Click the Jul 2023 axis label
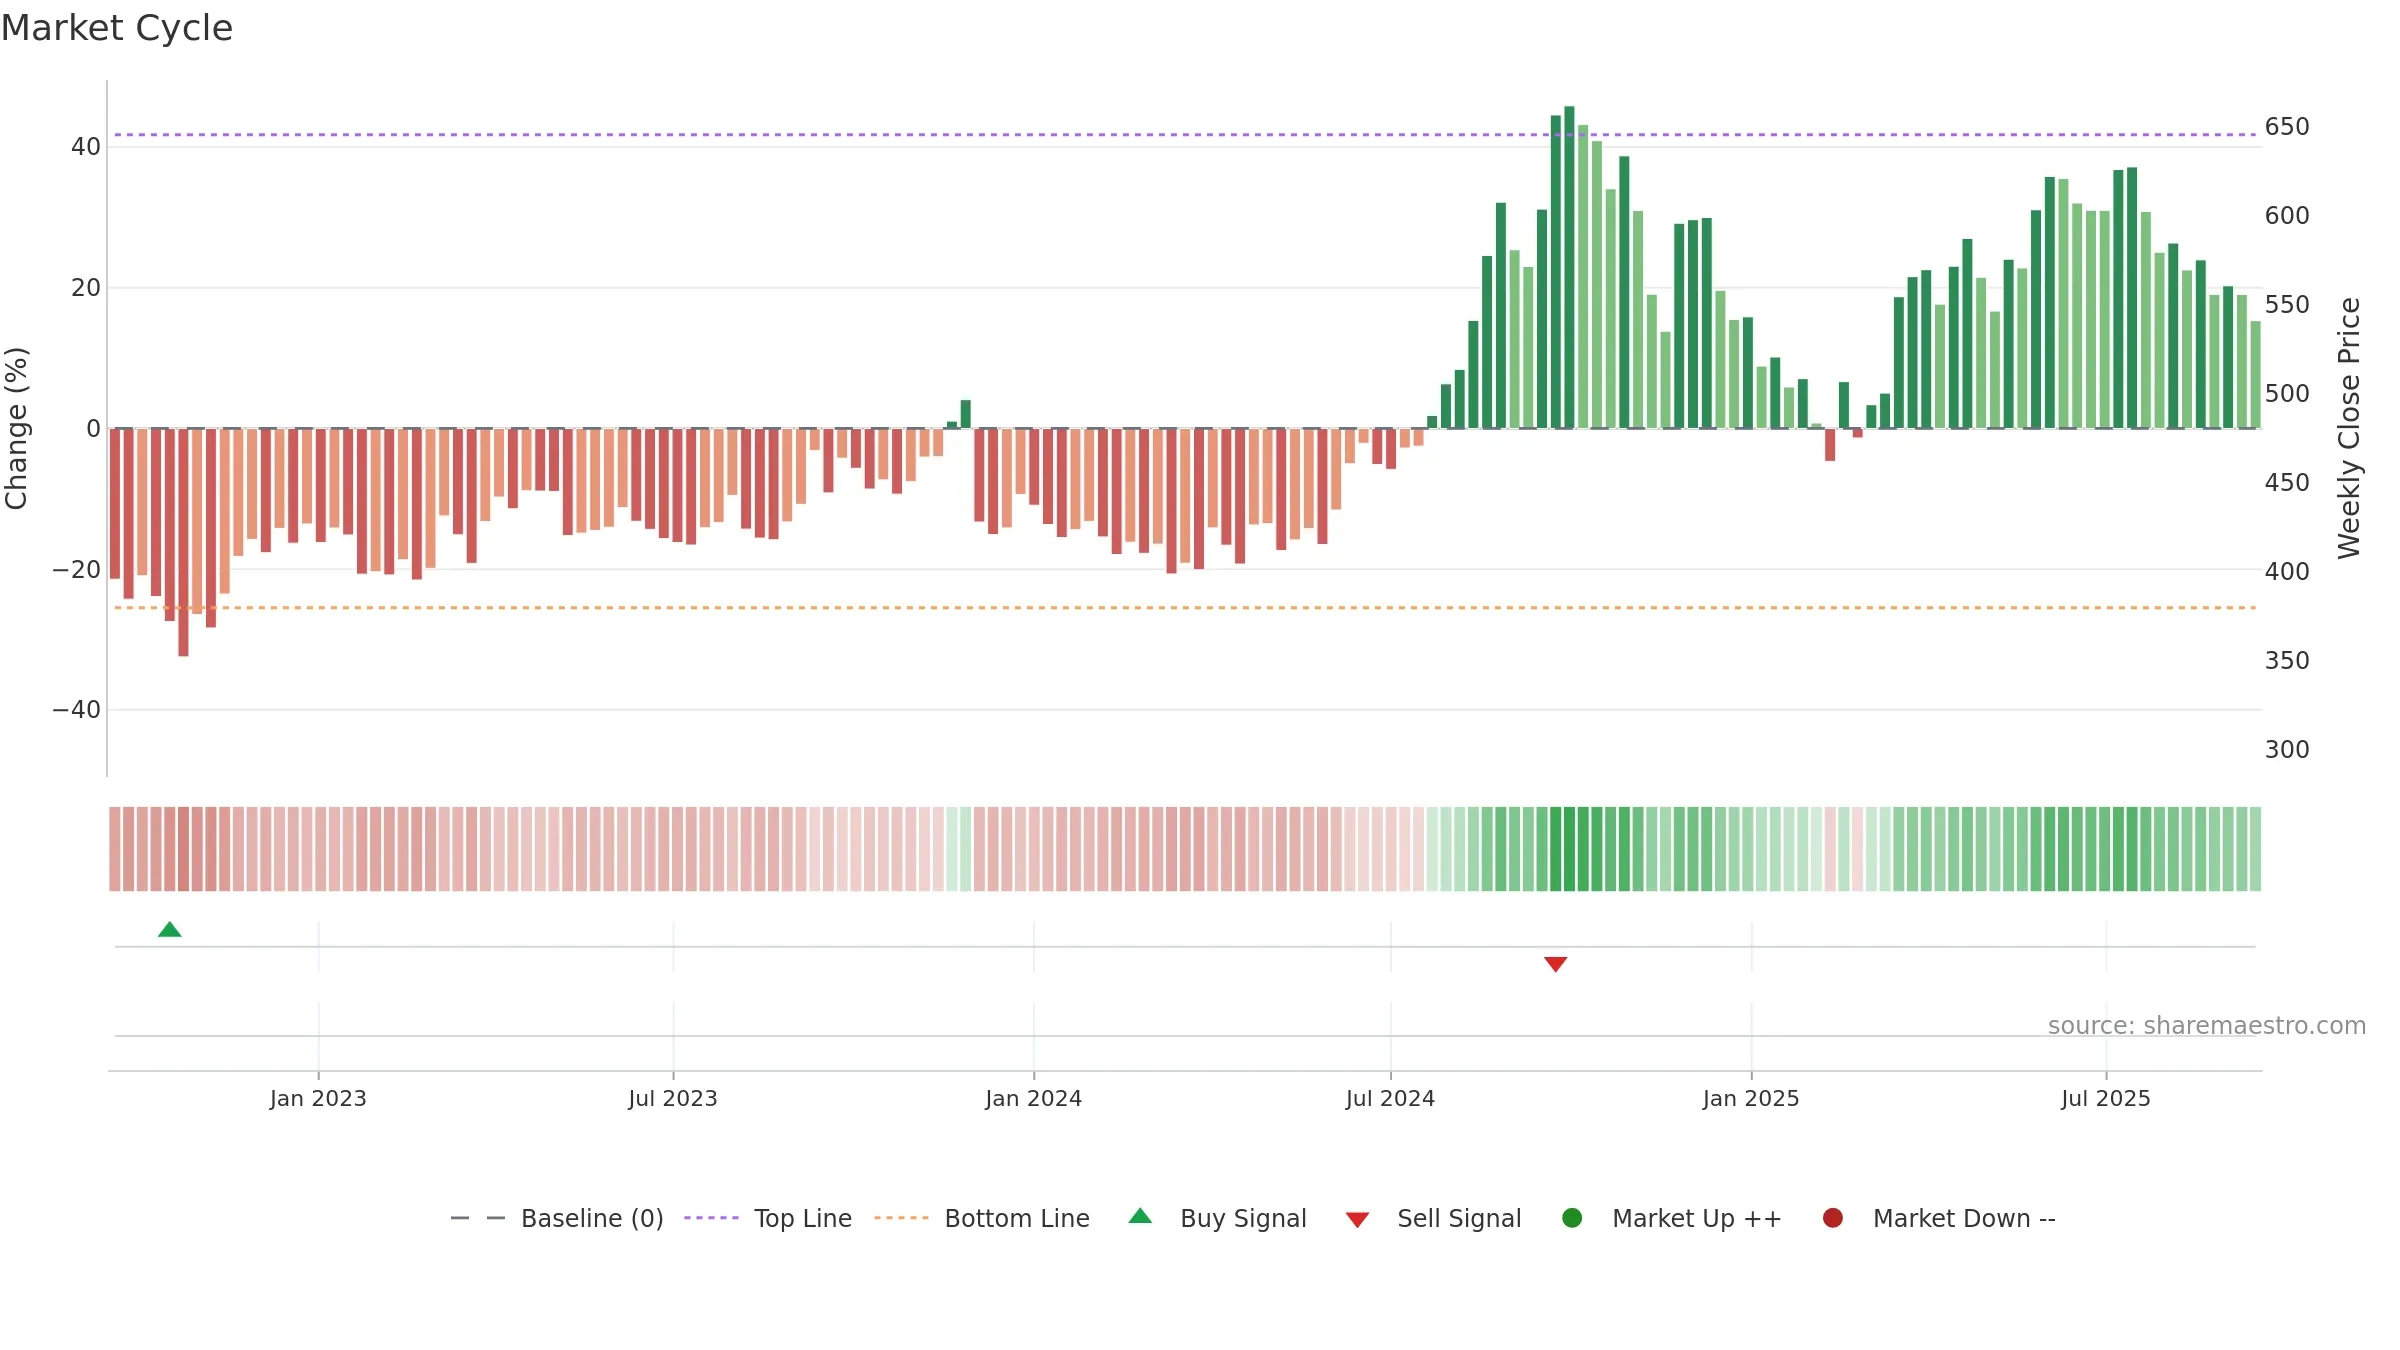 coord(673,1098)
